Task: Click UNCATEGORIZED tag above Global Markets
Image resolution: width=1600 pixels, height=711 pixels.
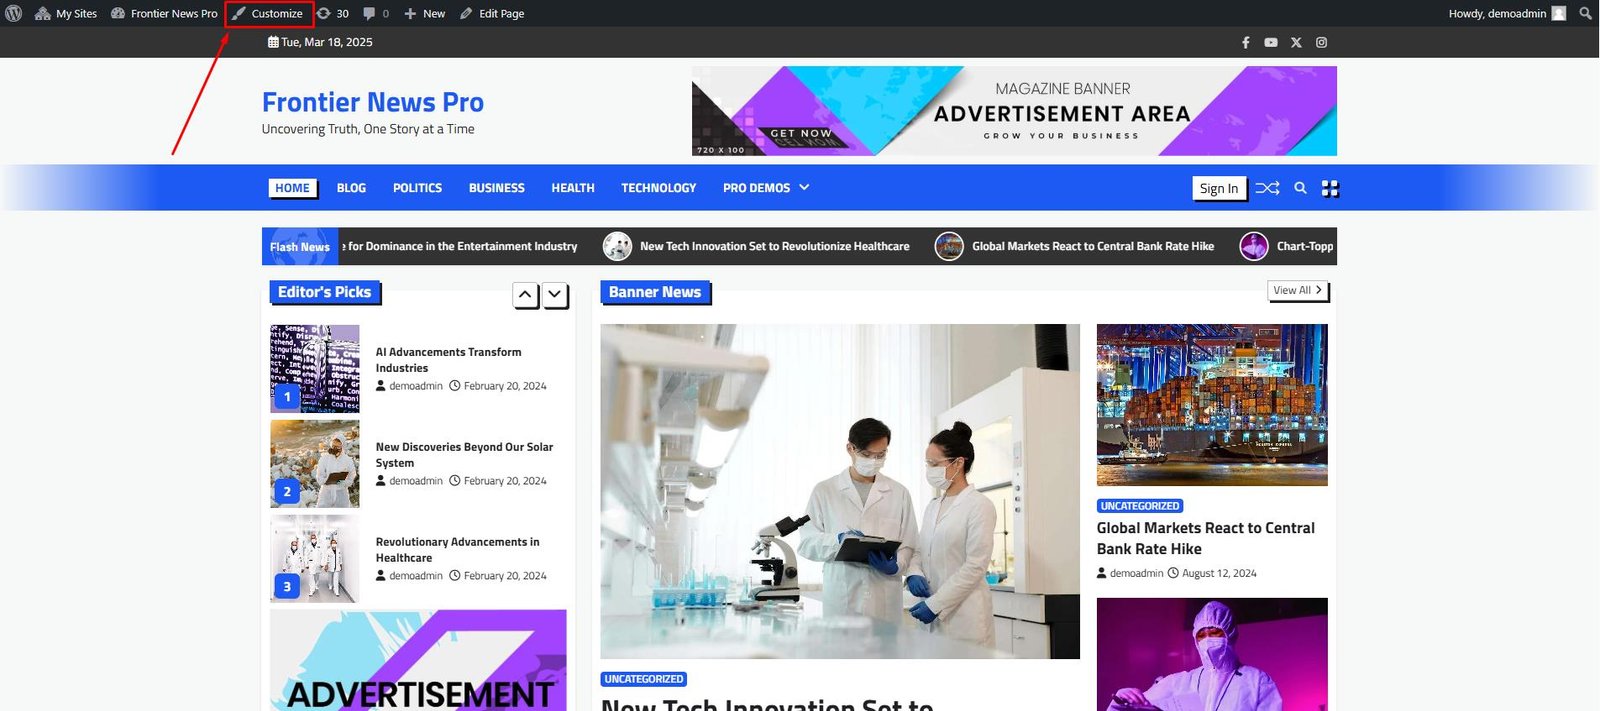Action: (x=1140, y=506)
